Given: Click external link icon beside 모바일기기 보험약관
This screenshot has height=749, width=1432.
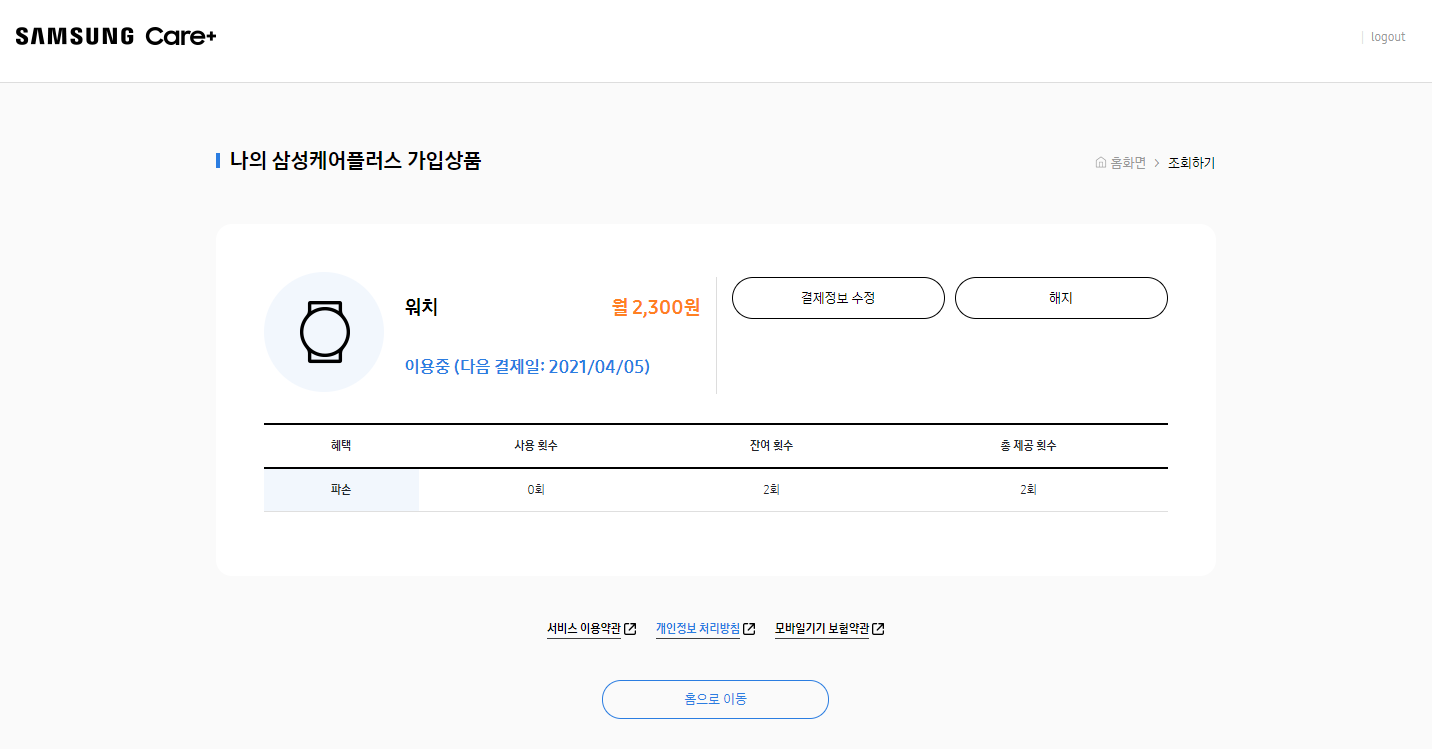Looking at the screenshot, I should pos(878,629).
